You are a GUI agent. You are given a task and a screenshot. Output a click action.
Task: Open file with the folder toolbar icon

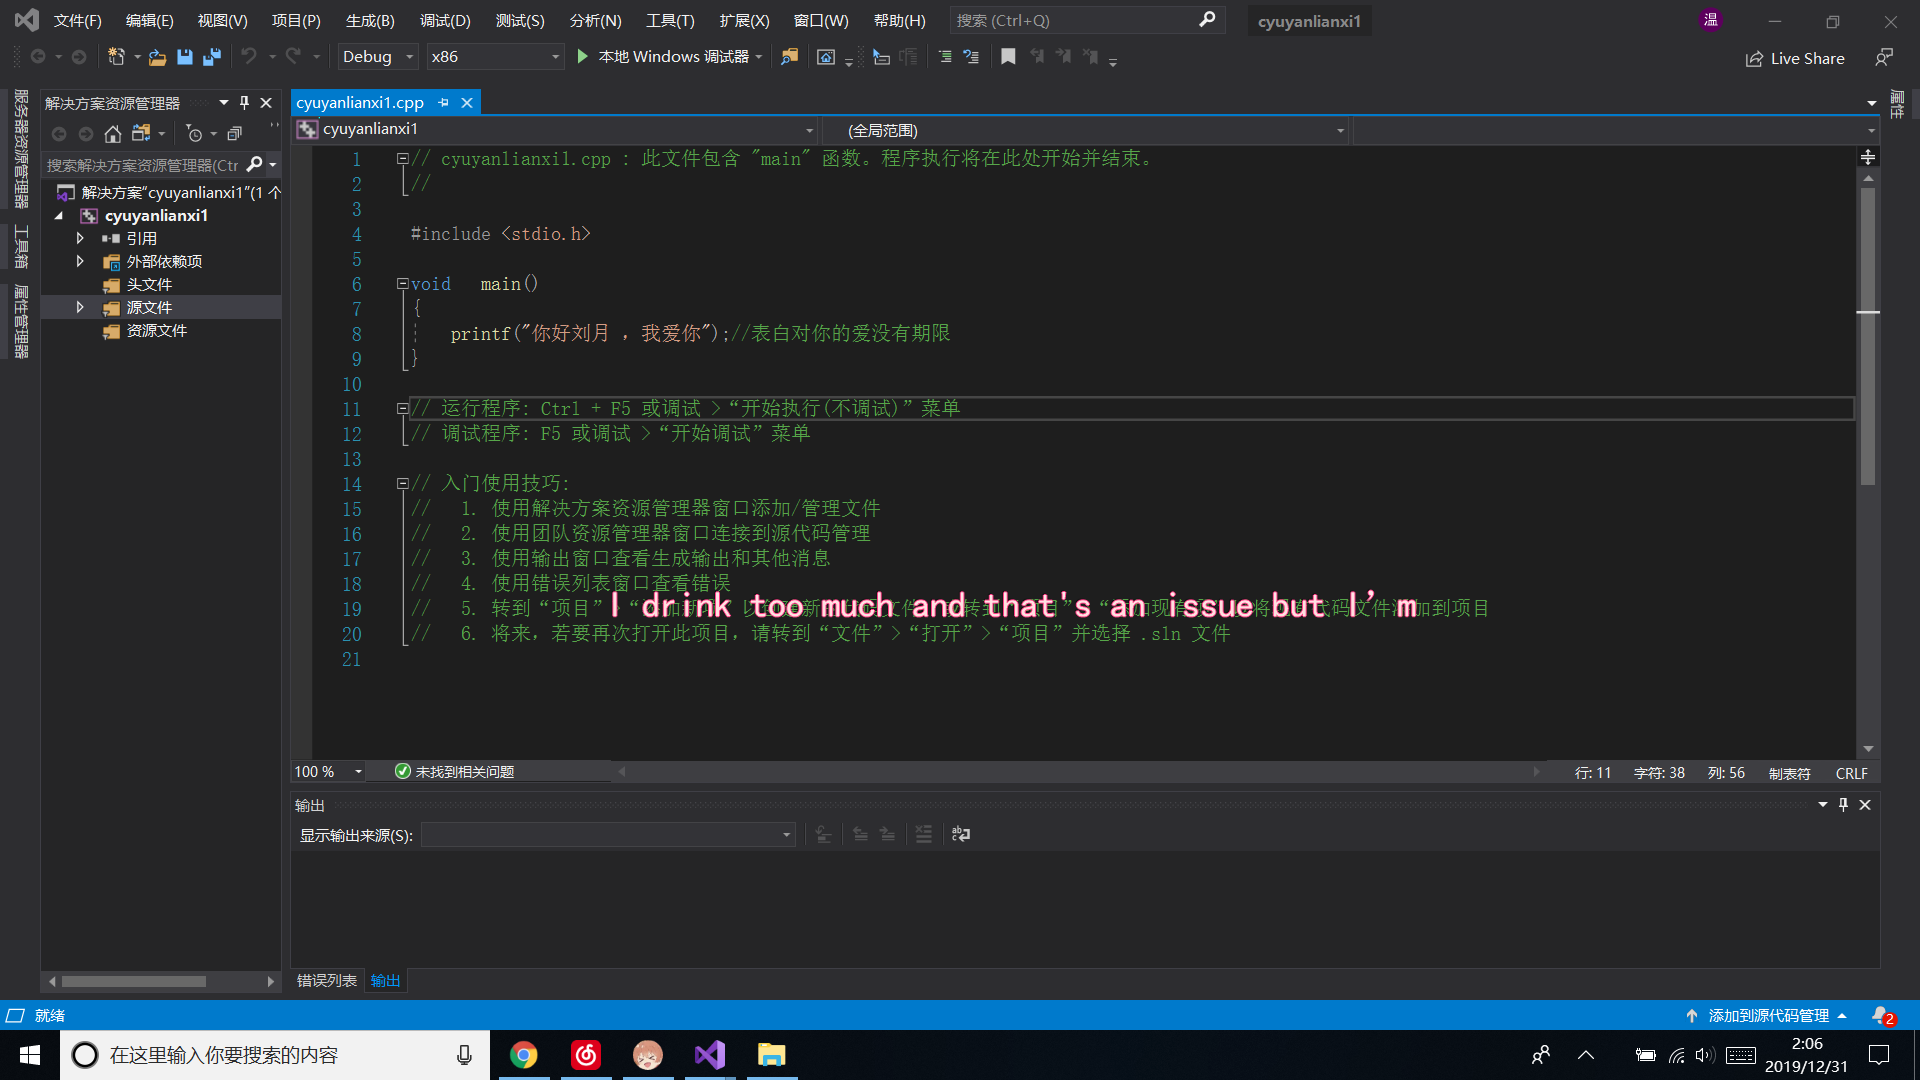[x=157, y=57]
